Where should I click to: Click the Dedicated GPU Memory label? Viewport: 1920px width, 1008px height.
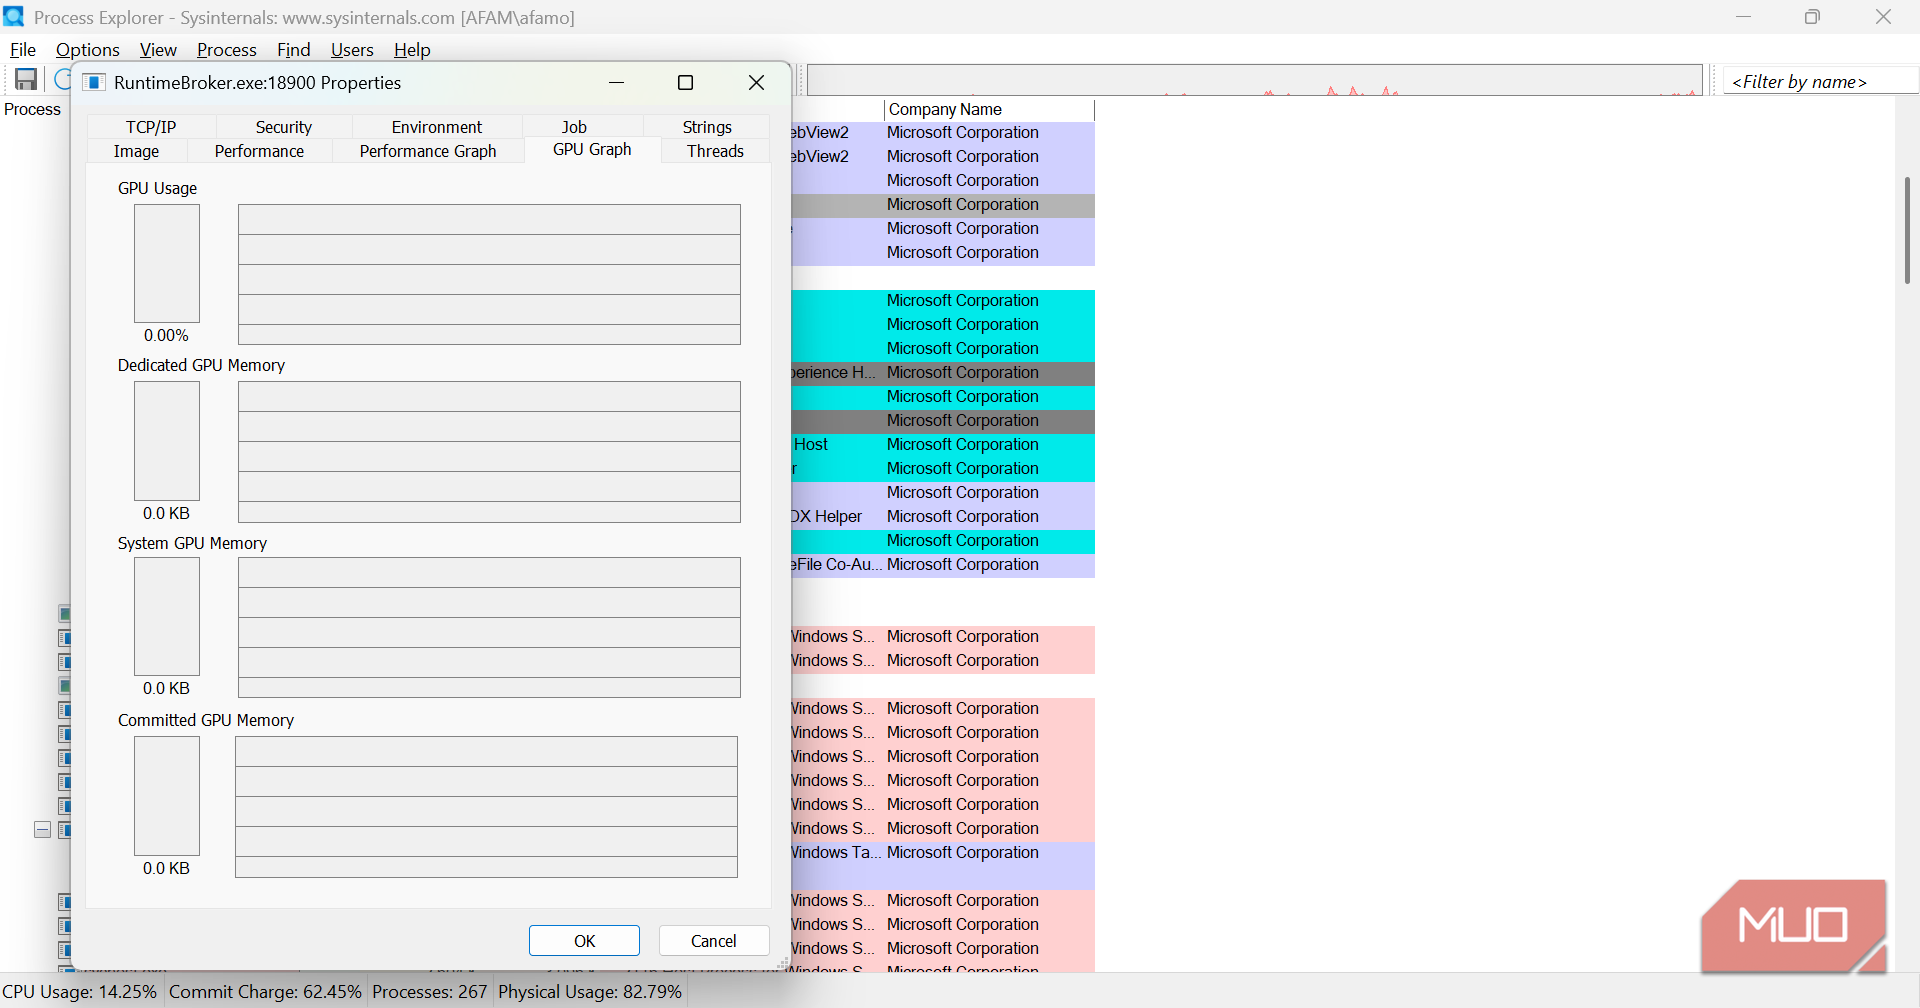pyautogui.click(x=201, y=365)
